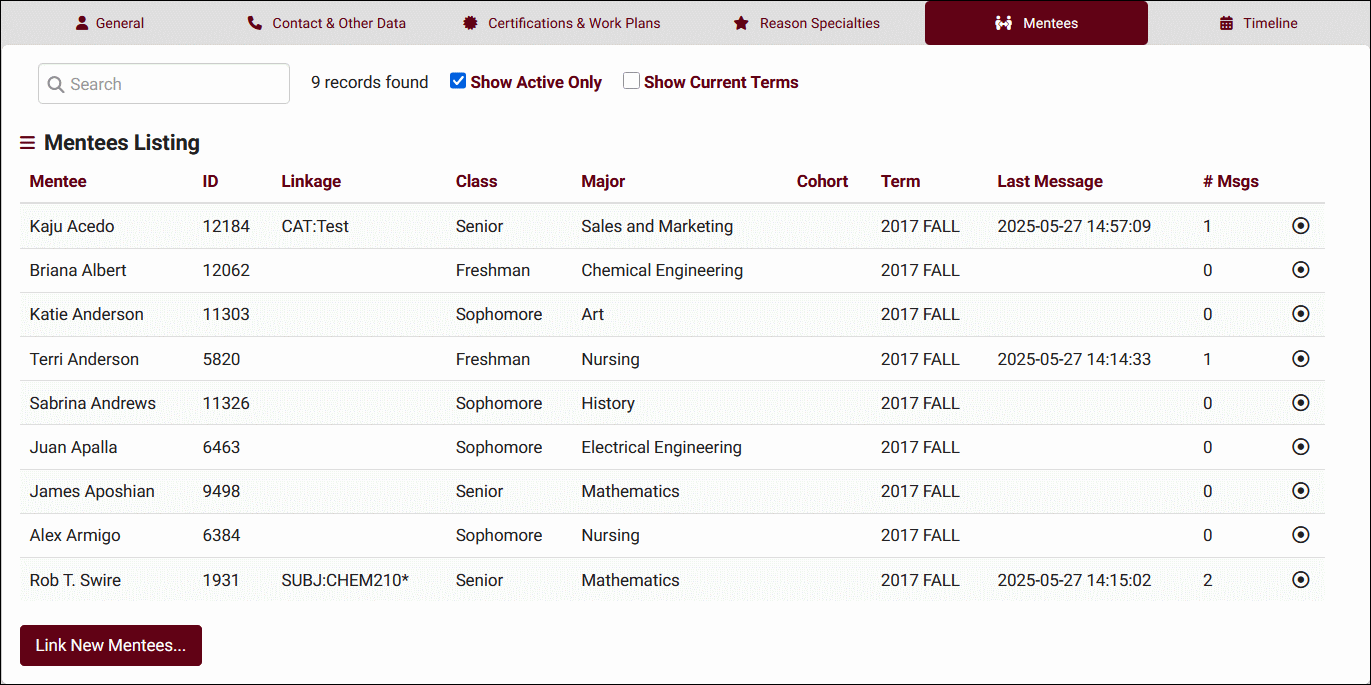Click the action icon for Juan Apalla
The width and height of the screenshot is (1371, 685).
click(1300, 447)
